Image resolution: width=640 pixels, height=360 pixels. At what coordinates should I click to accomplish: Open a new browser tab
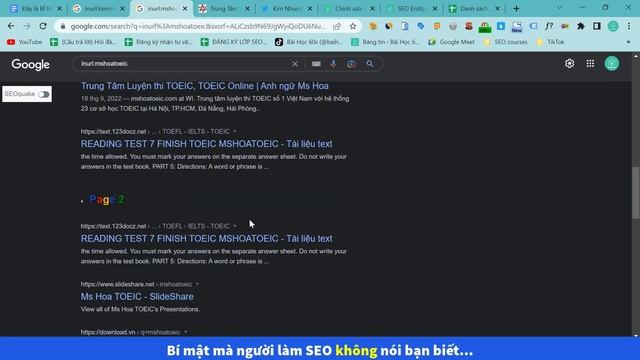(516, 9)
